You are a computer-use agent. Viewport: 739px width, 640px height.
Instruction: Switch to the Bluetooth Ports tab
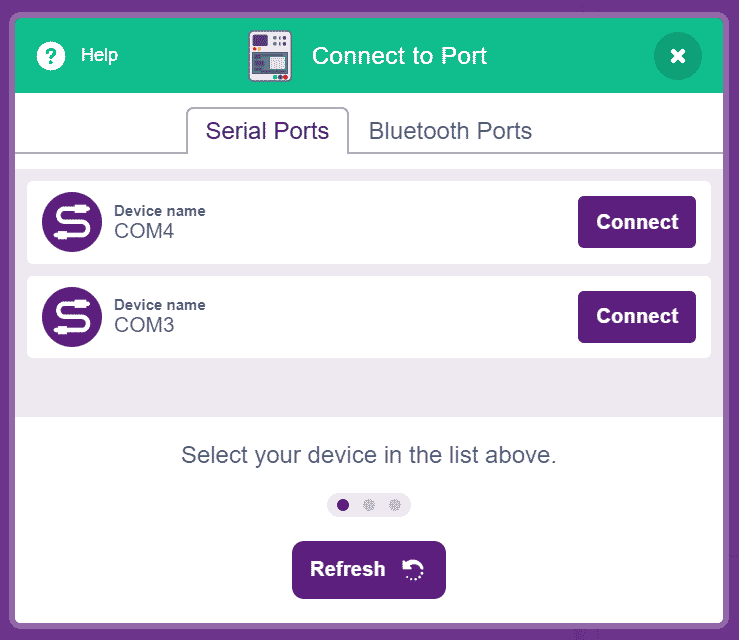450,131
